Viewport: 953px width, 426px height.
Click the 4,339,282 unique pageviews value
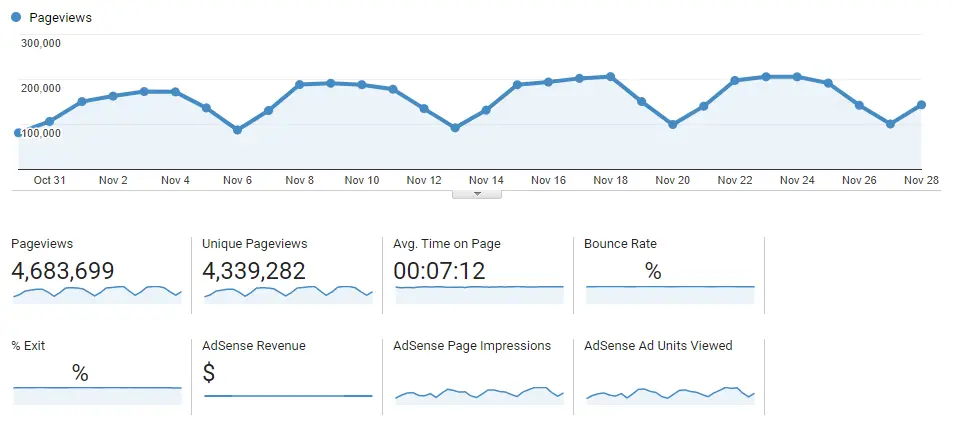point(254,271)
